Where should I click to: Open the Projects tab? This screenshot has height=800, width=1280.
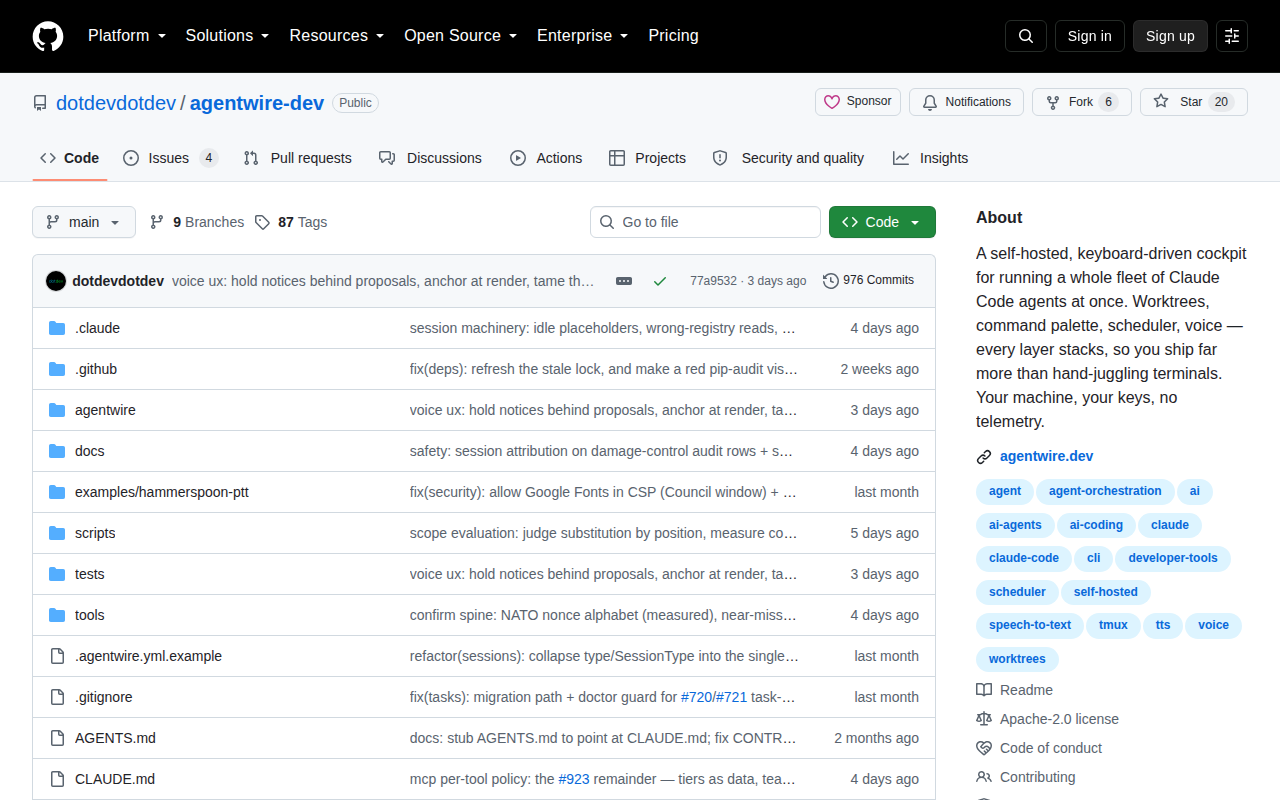coord(647,158)
